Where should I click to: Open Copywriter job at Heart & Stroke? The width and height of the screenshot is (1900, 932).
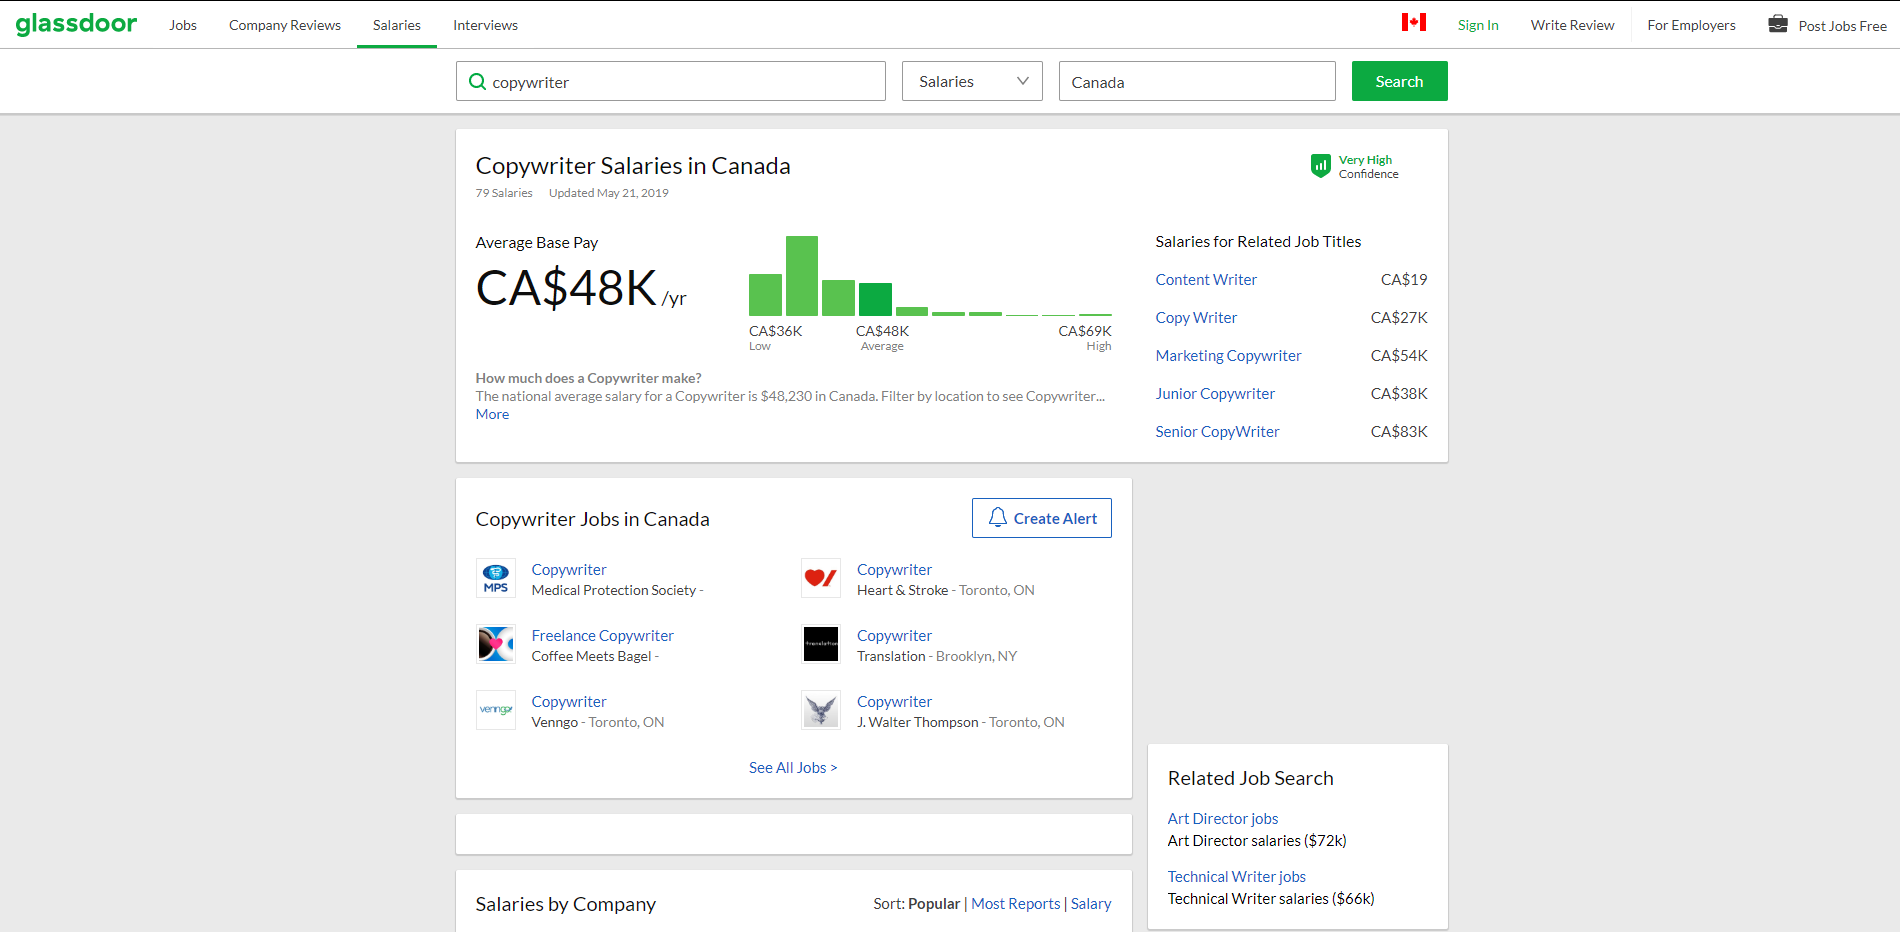pyautogui.click(x=894, y=570)
